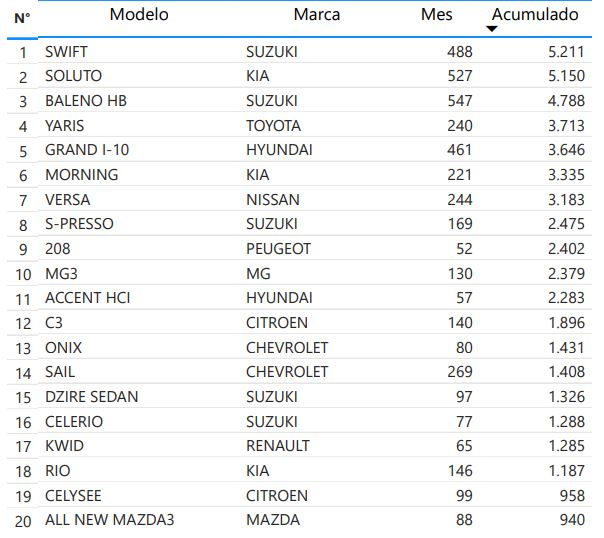Click the Marca column header
604x538 pixels.
tap(316, 14)
